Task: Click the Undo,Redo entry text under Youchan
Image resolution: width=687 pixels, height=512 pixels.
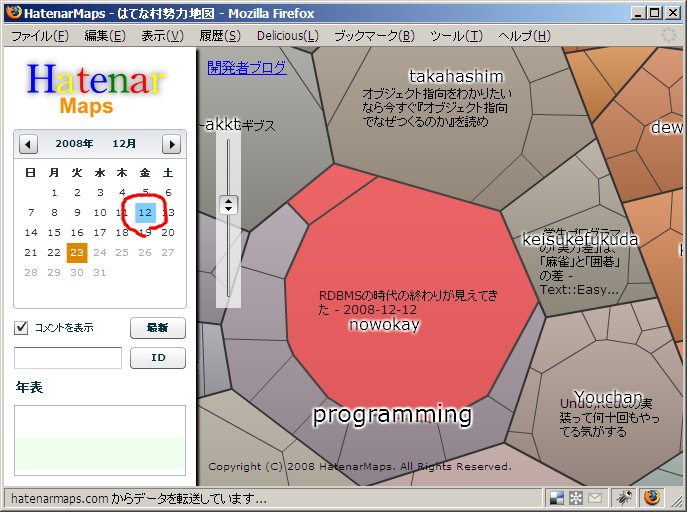Action: 609,417
